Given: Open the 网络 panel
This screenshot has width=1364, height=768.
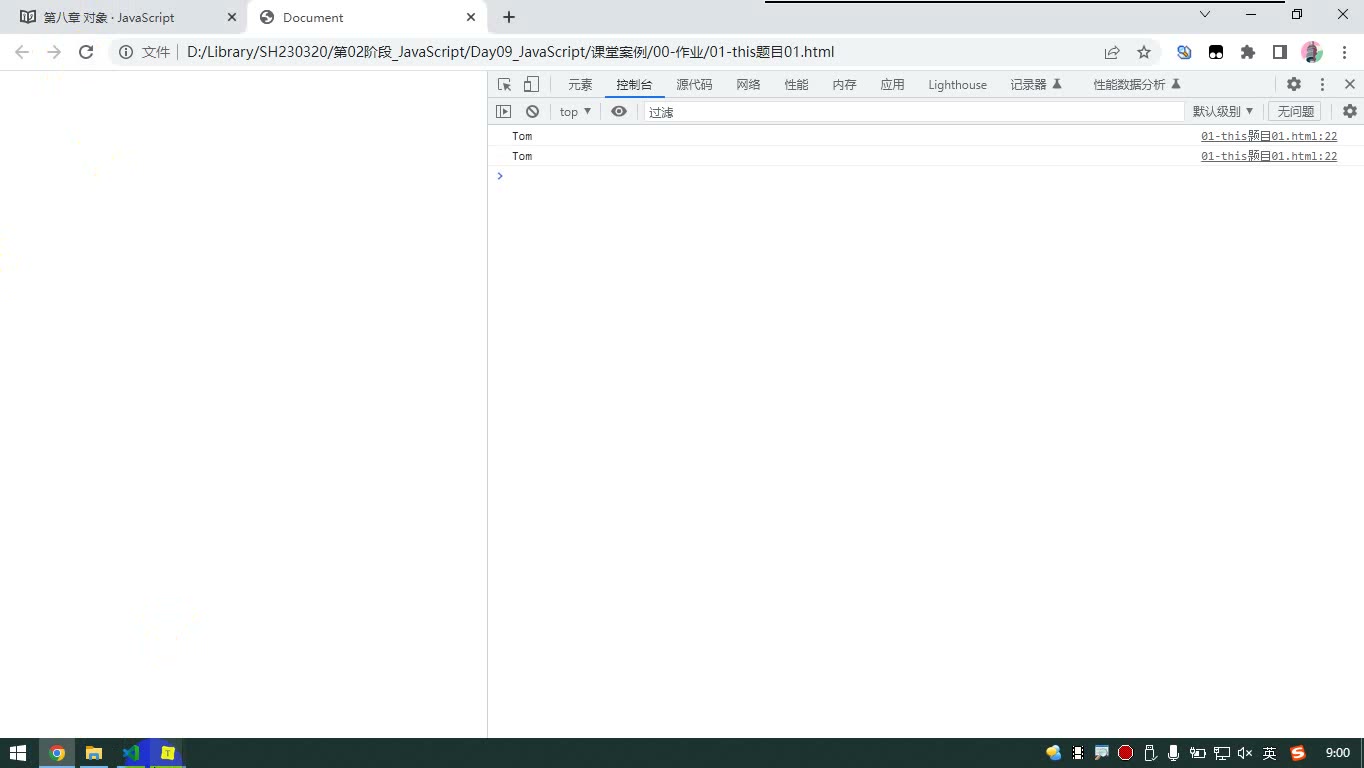Looking at the screenshot, I should tap(748, 85).
